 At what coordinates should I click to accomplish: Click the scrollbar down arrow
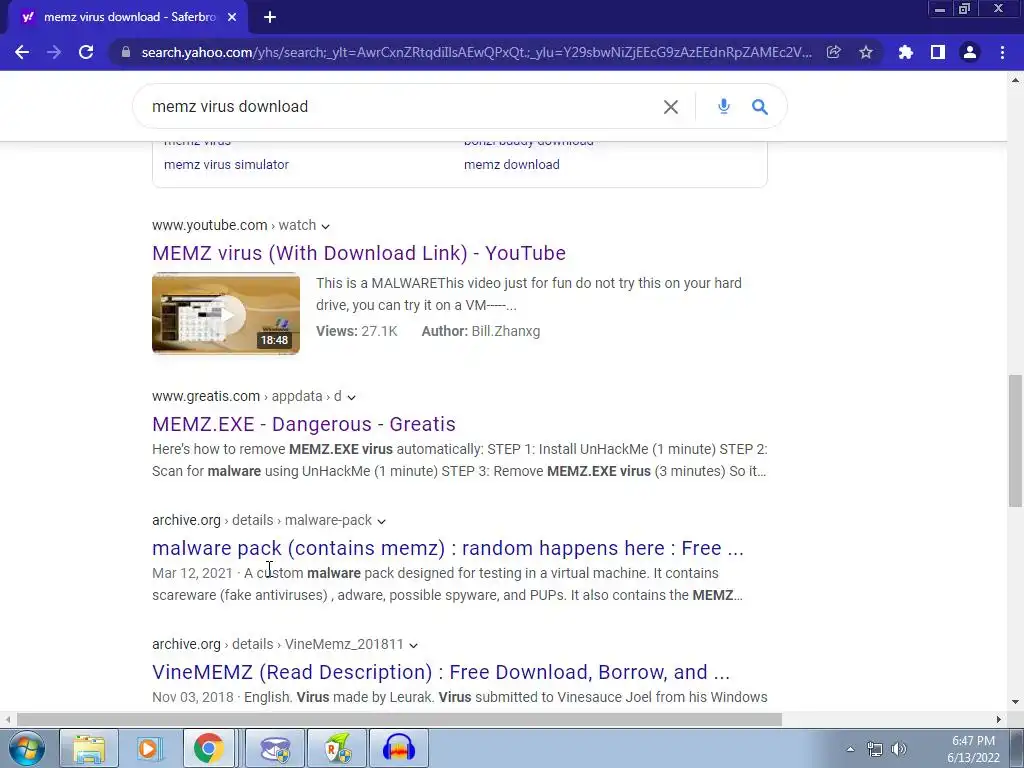pyautogui.click(x=1015, y=703)
